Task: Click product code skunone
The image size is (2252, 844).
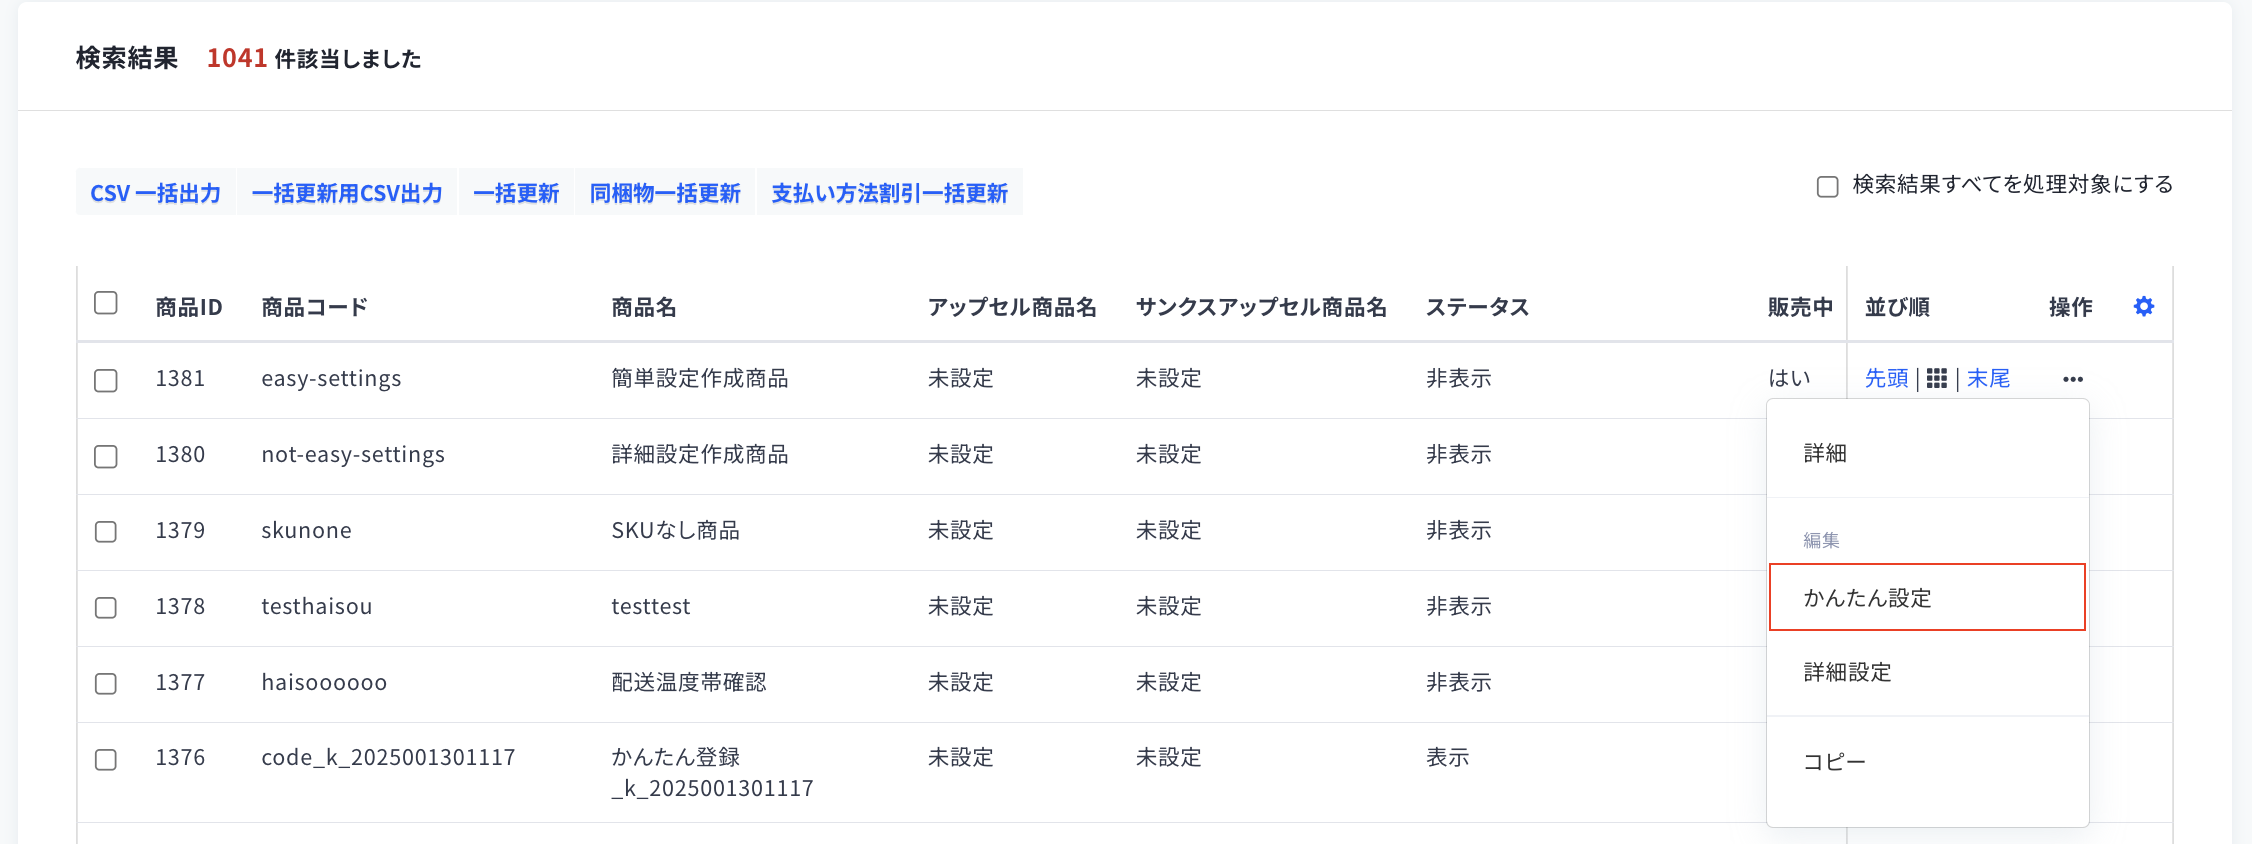Action: pyautogui.click(x=306, y=530)
